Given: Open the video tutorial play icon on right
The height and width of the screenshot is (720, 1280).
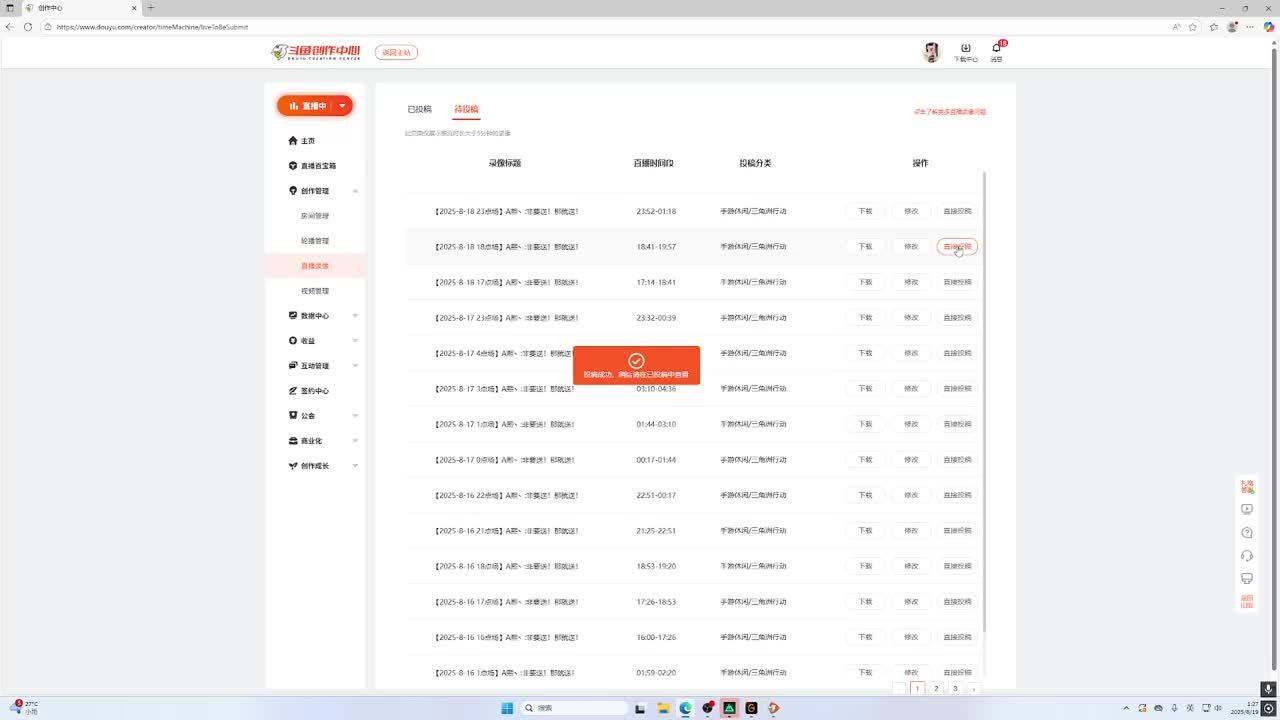Looking at the screenshot, I should pos(1247,509).
